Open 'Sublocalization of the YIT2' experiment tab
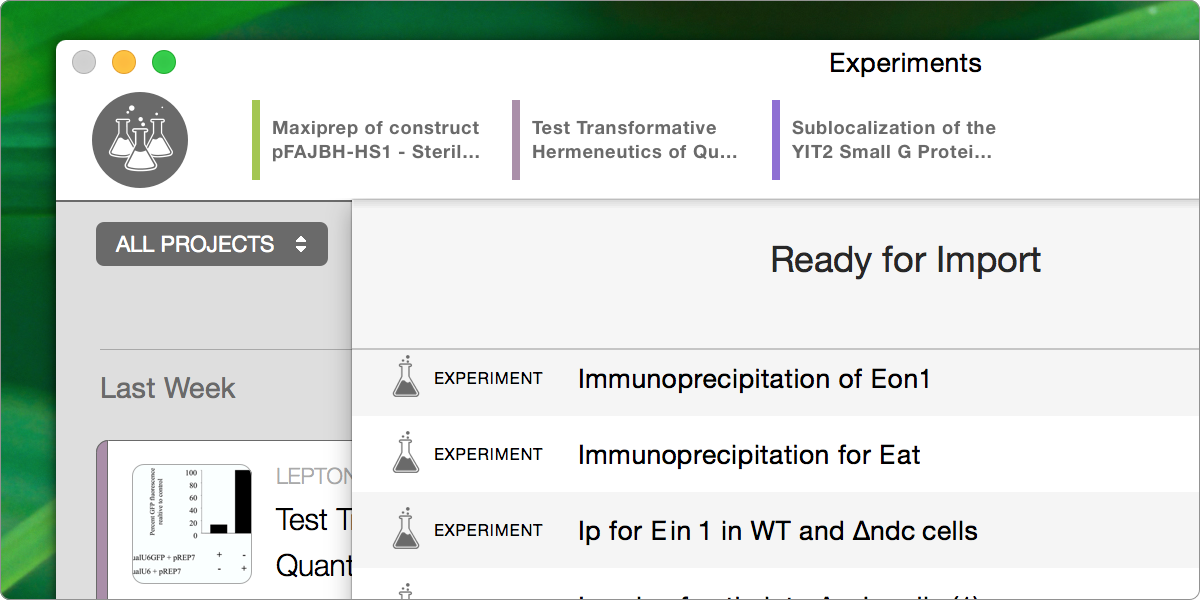 click(886, 140)
